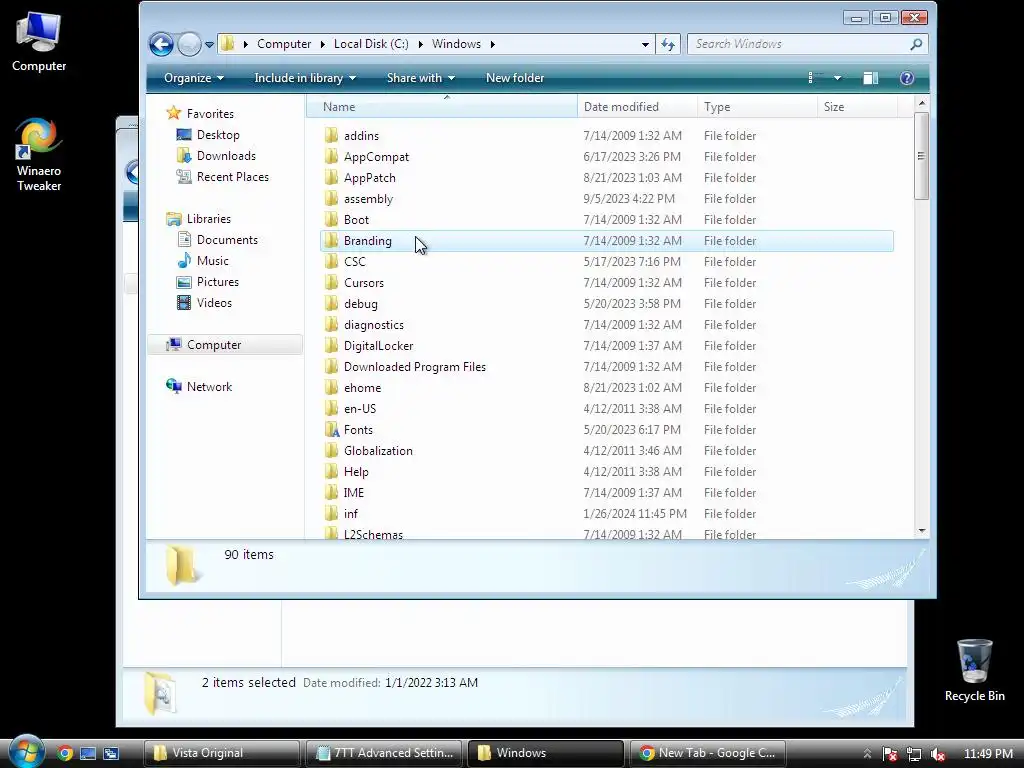The height and width of the screenshot is (768, 1024).
Task: Select the AppCompat folder icon
Action: click(x=331, y=156)
